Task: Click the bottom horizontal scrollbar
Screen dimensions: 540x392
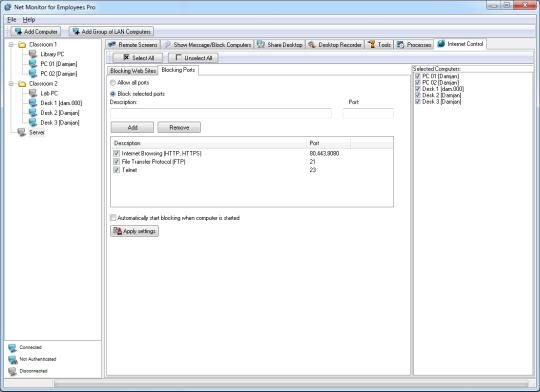Action: coord(291,383)
